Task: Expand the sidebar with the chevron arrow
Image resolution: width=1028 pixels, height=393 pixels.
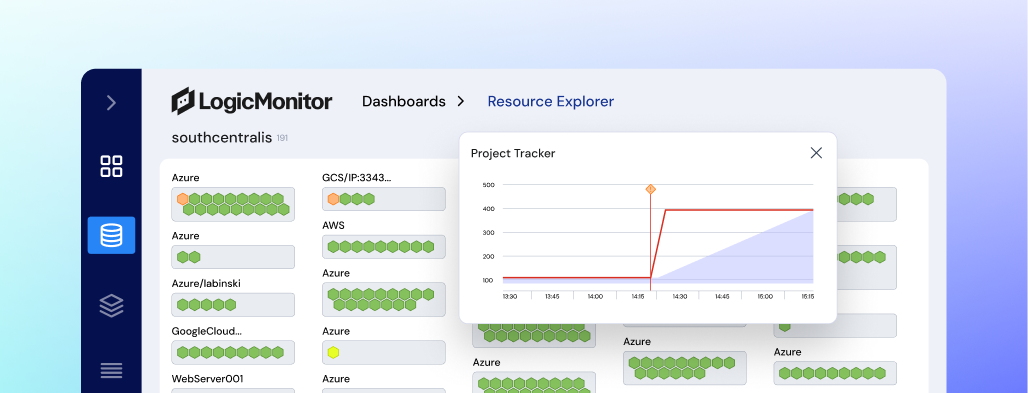Action: [111, 102]
